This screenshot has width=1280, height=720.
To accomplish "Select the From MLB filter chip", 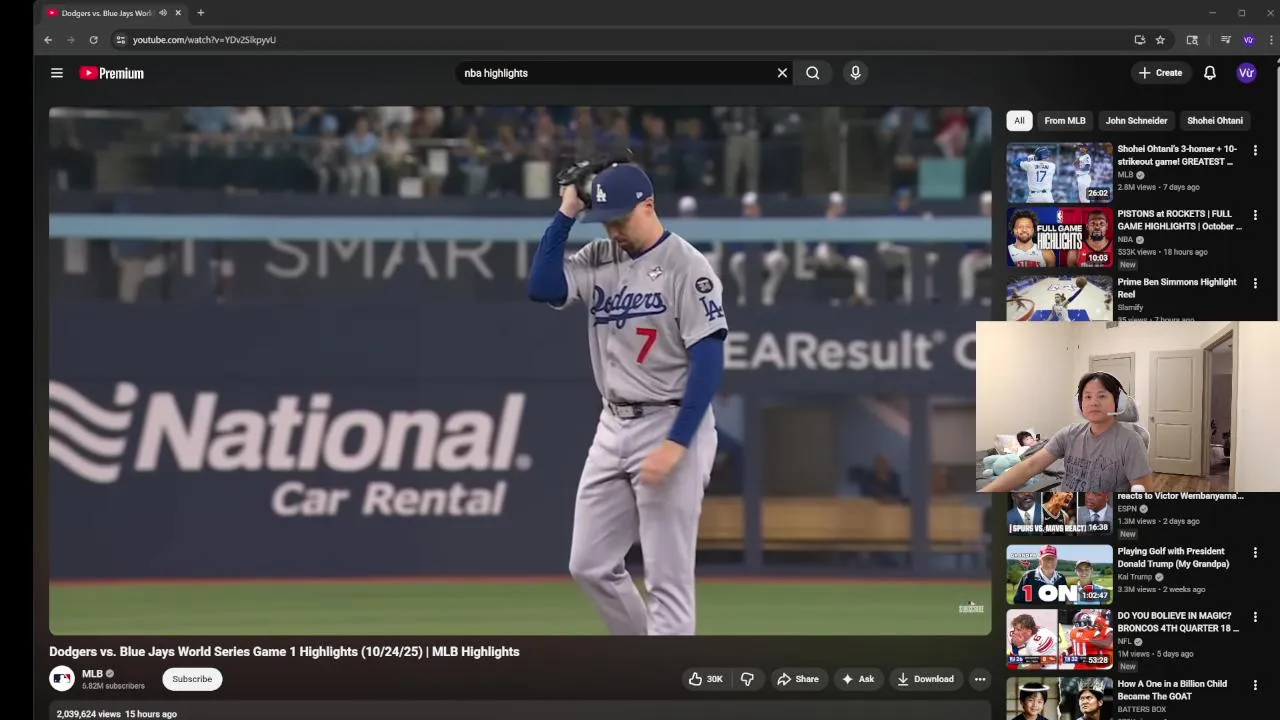I will pos(1064,121).
